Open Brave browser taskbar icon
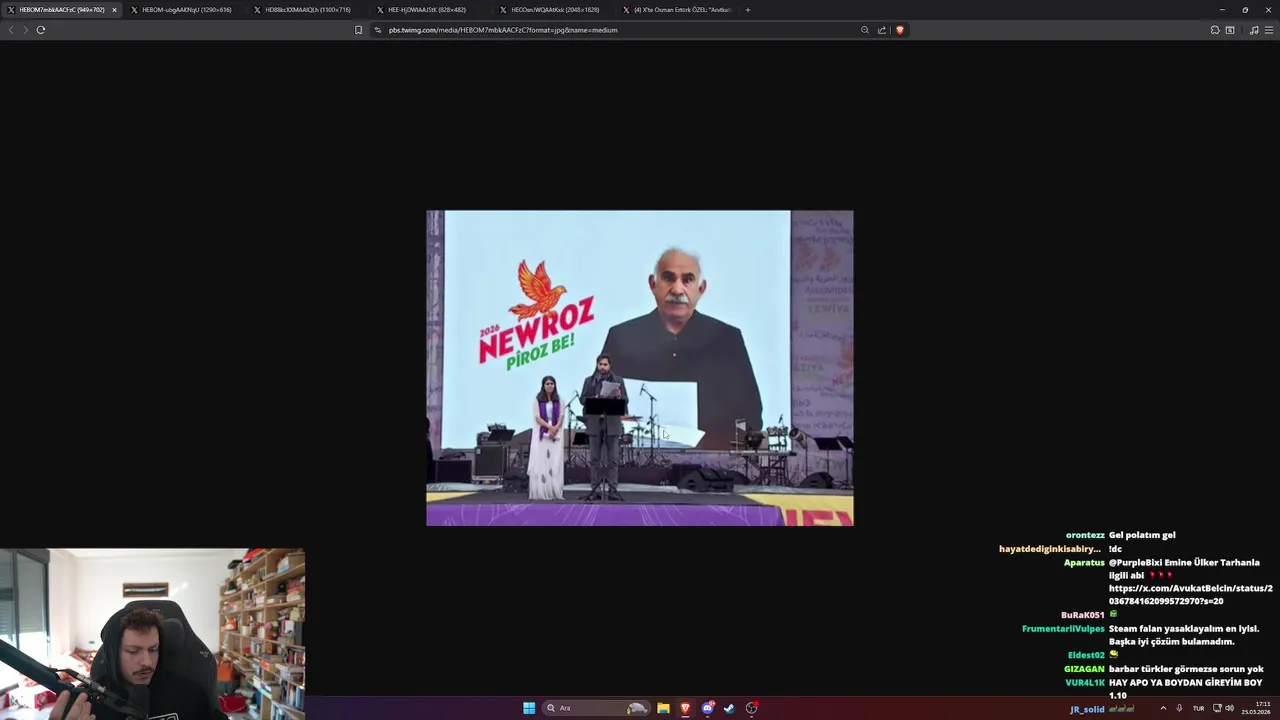 coord(685,708)
